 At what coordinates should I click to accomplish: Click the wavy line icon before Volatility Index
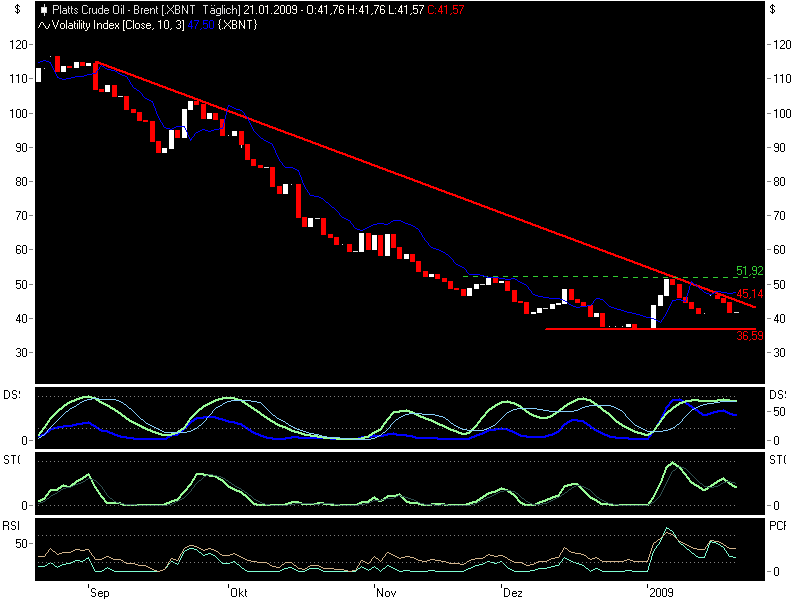click(44, 25)
